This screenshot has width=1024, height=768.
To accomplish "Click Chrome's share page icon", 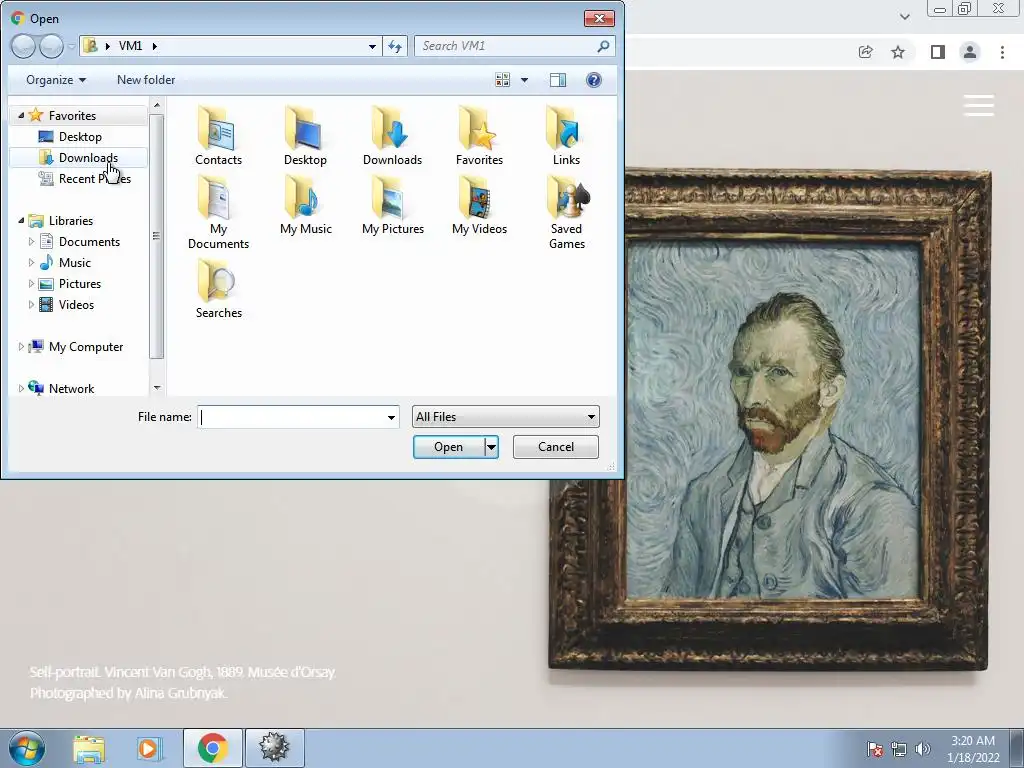I will (865, 52).
